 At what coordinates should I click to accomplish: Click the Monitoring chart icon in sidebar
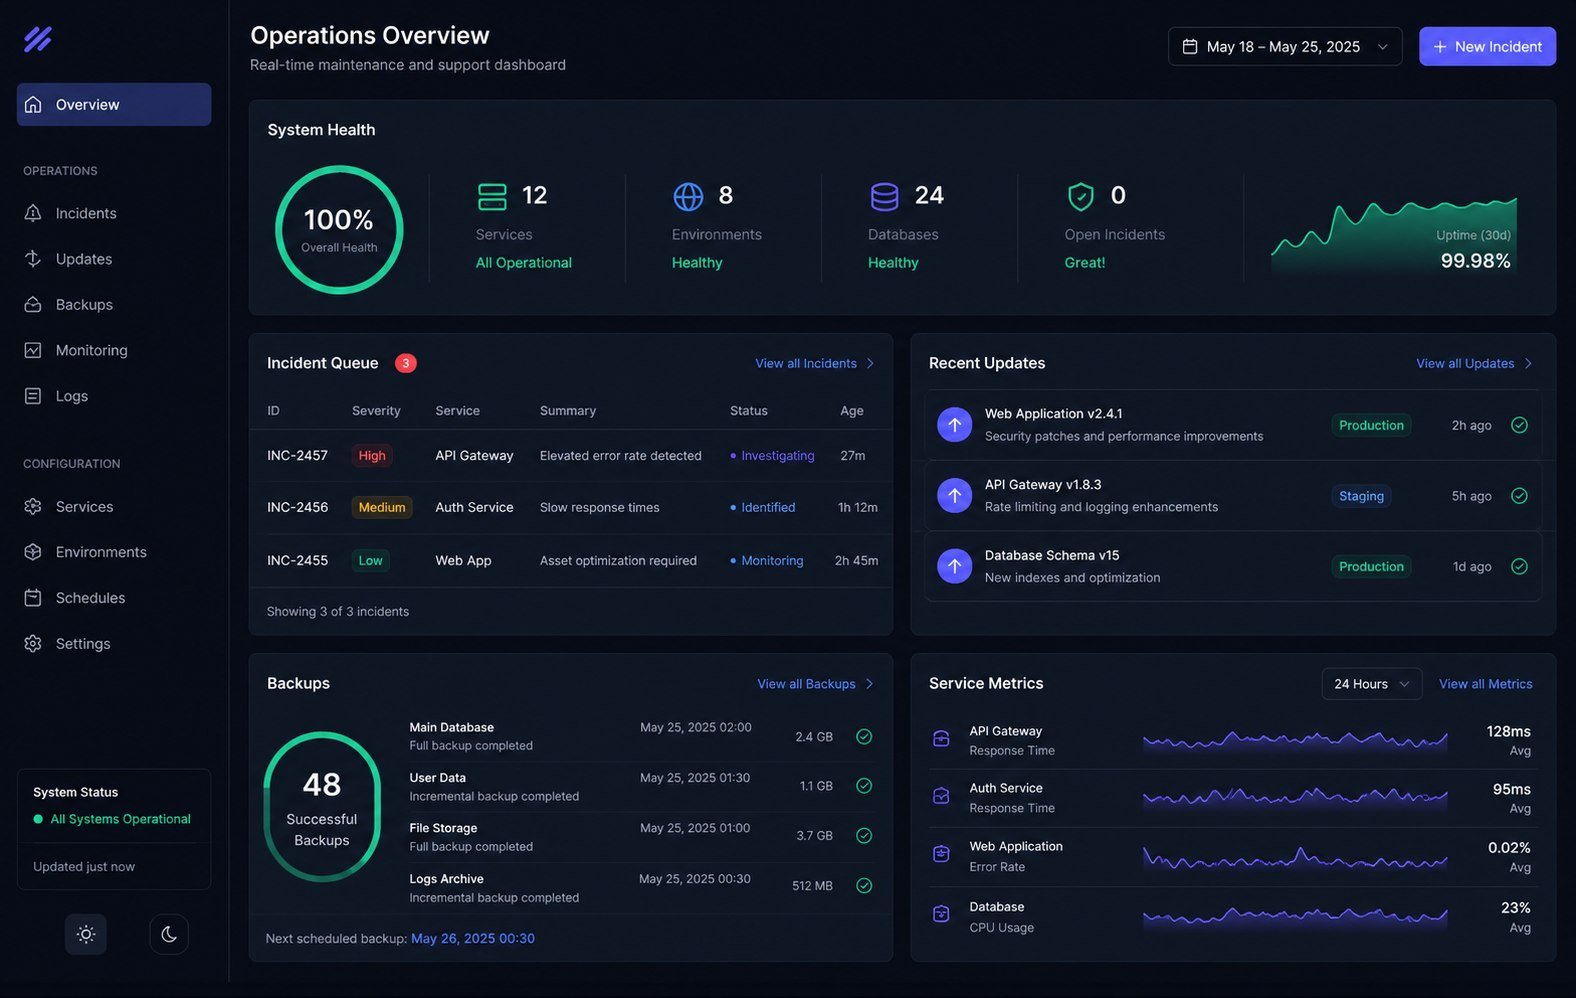(x=33, y=350)
